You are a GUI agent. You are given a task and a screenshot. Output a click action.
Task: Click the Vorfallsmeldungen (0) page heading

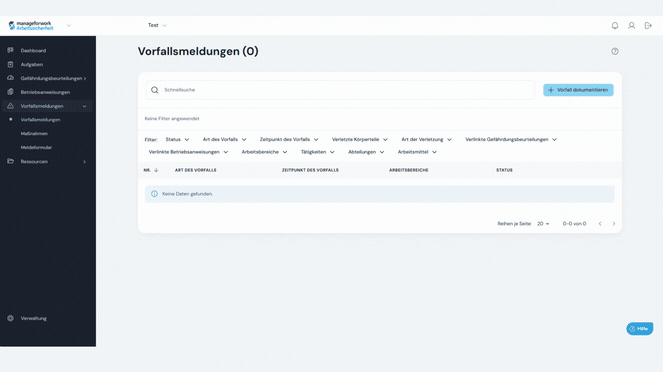coord(198,51)
